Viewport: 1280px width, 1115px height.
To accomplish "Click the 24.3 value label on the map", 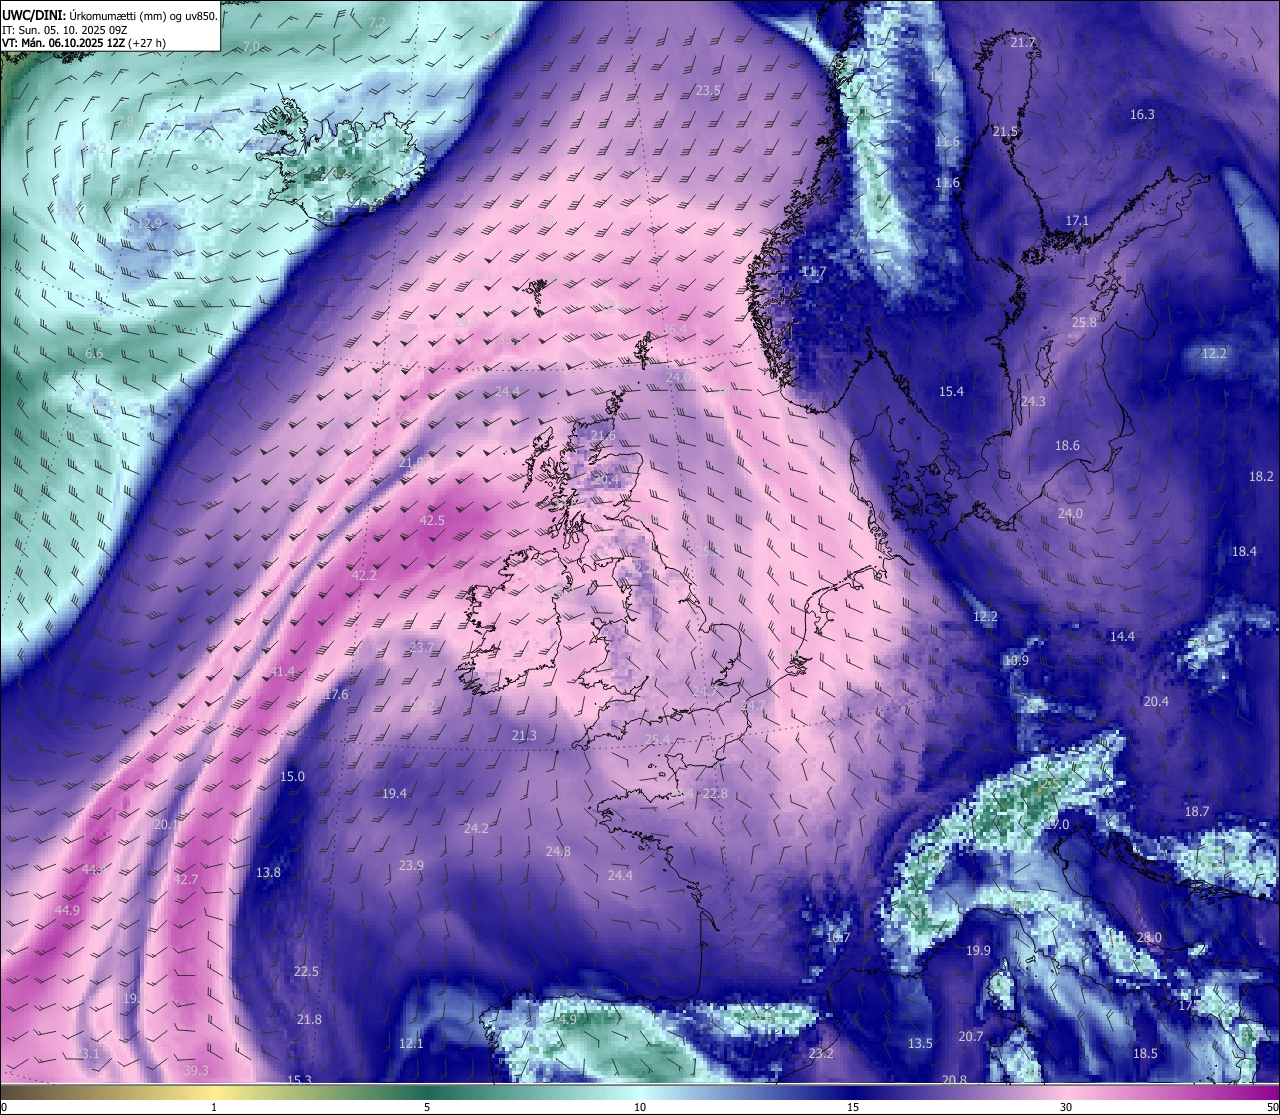I will click(1033, 401).
